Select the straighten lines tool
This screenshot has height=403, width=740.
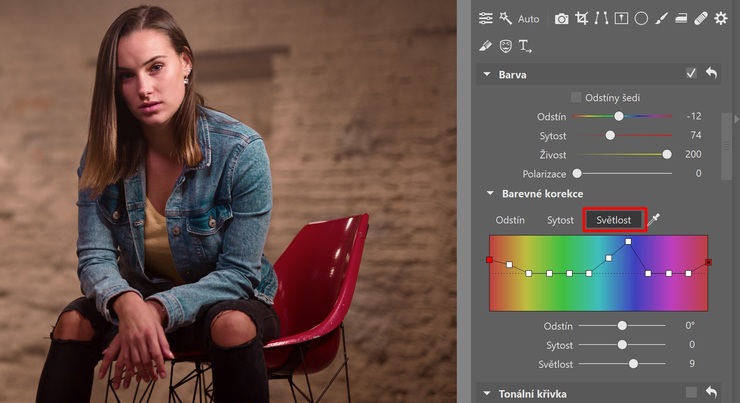tap(601, 18)
